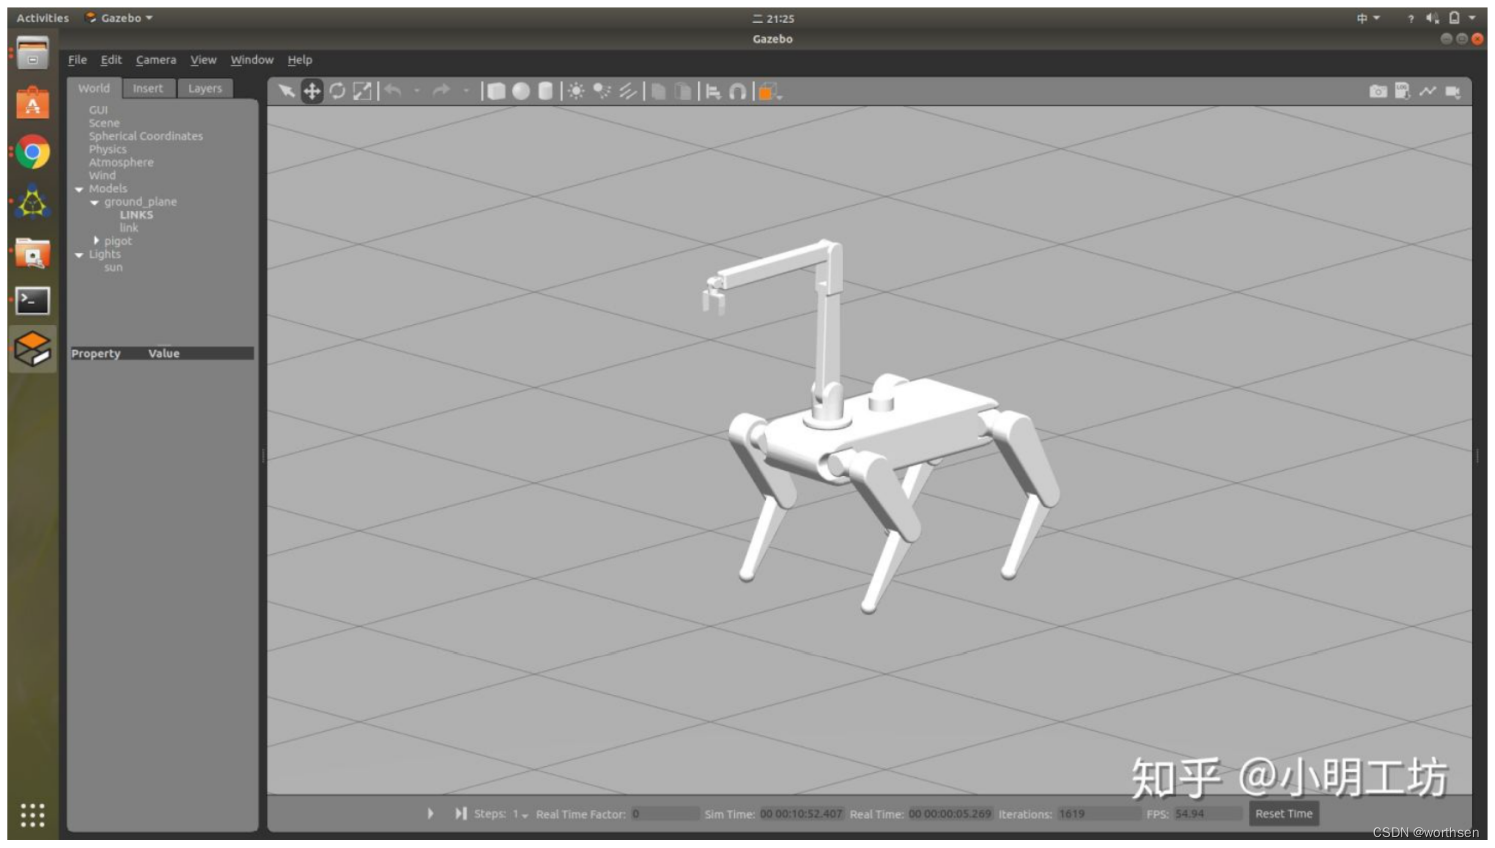The width and height of the screenshot is (1495, 848).
Task: Click the redo arrow in the toolbar
Action: coord(441,91)
